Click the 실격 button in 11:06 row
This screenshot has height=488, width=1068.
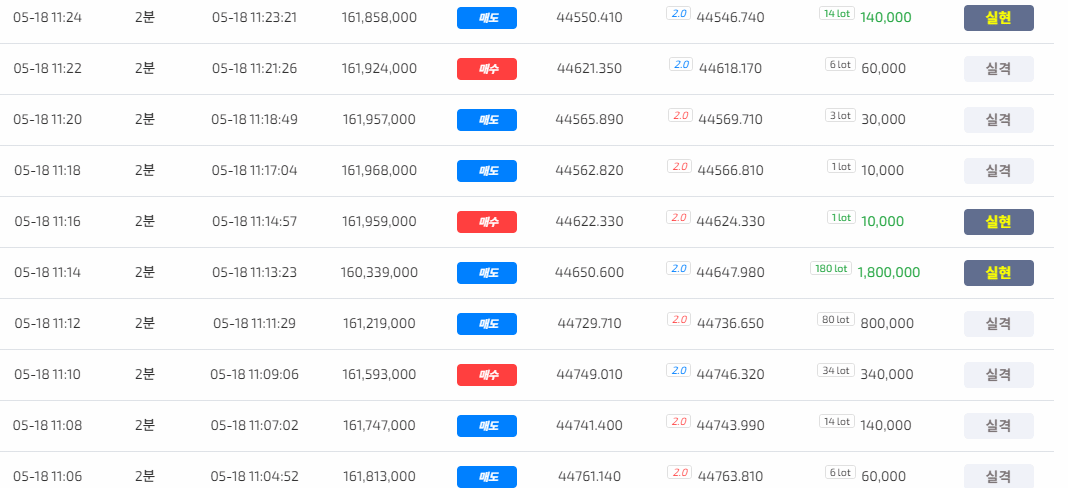click(999, 476)
